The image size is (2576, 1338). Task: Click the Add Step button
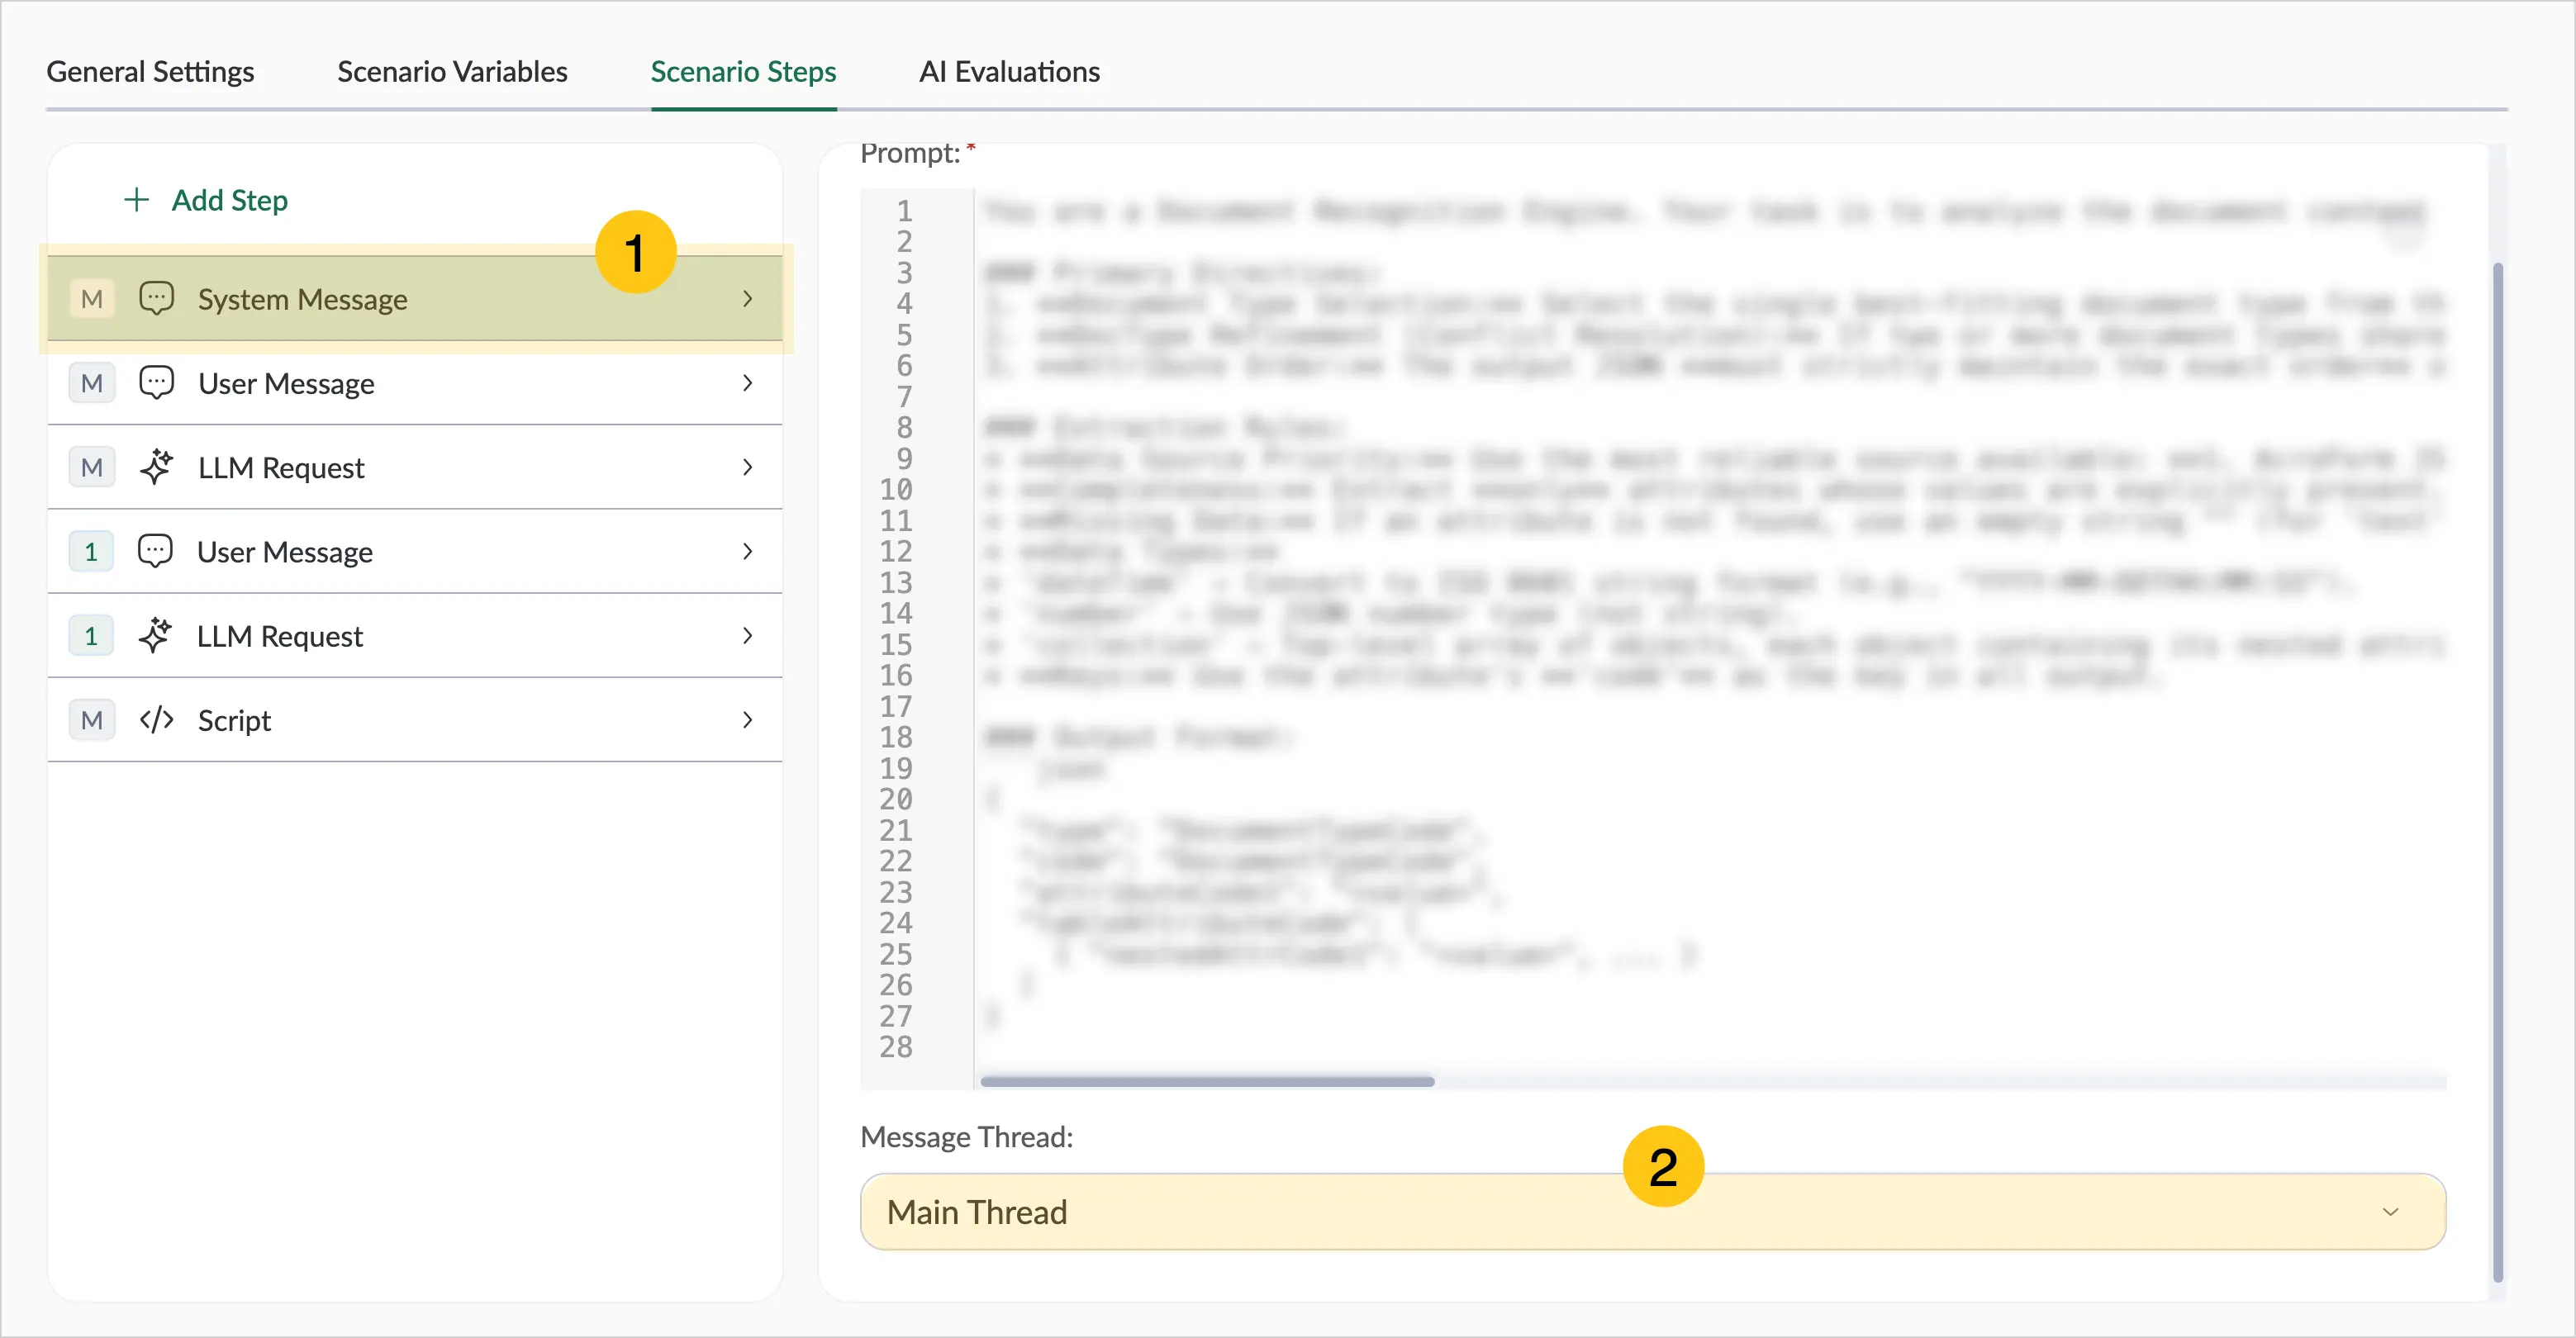pos(206,200)
